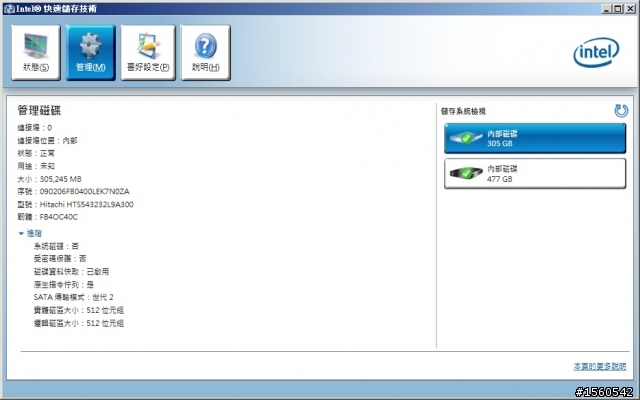
Task: Click the 305 GB disk drive icon
Action: pyautogui.click(x=466, y=138)
